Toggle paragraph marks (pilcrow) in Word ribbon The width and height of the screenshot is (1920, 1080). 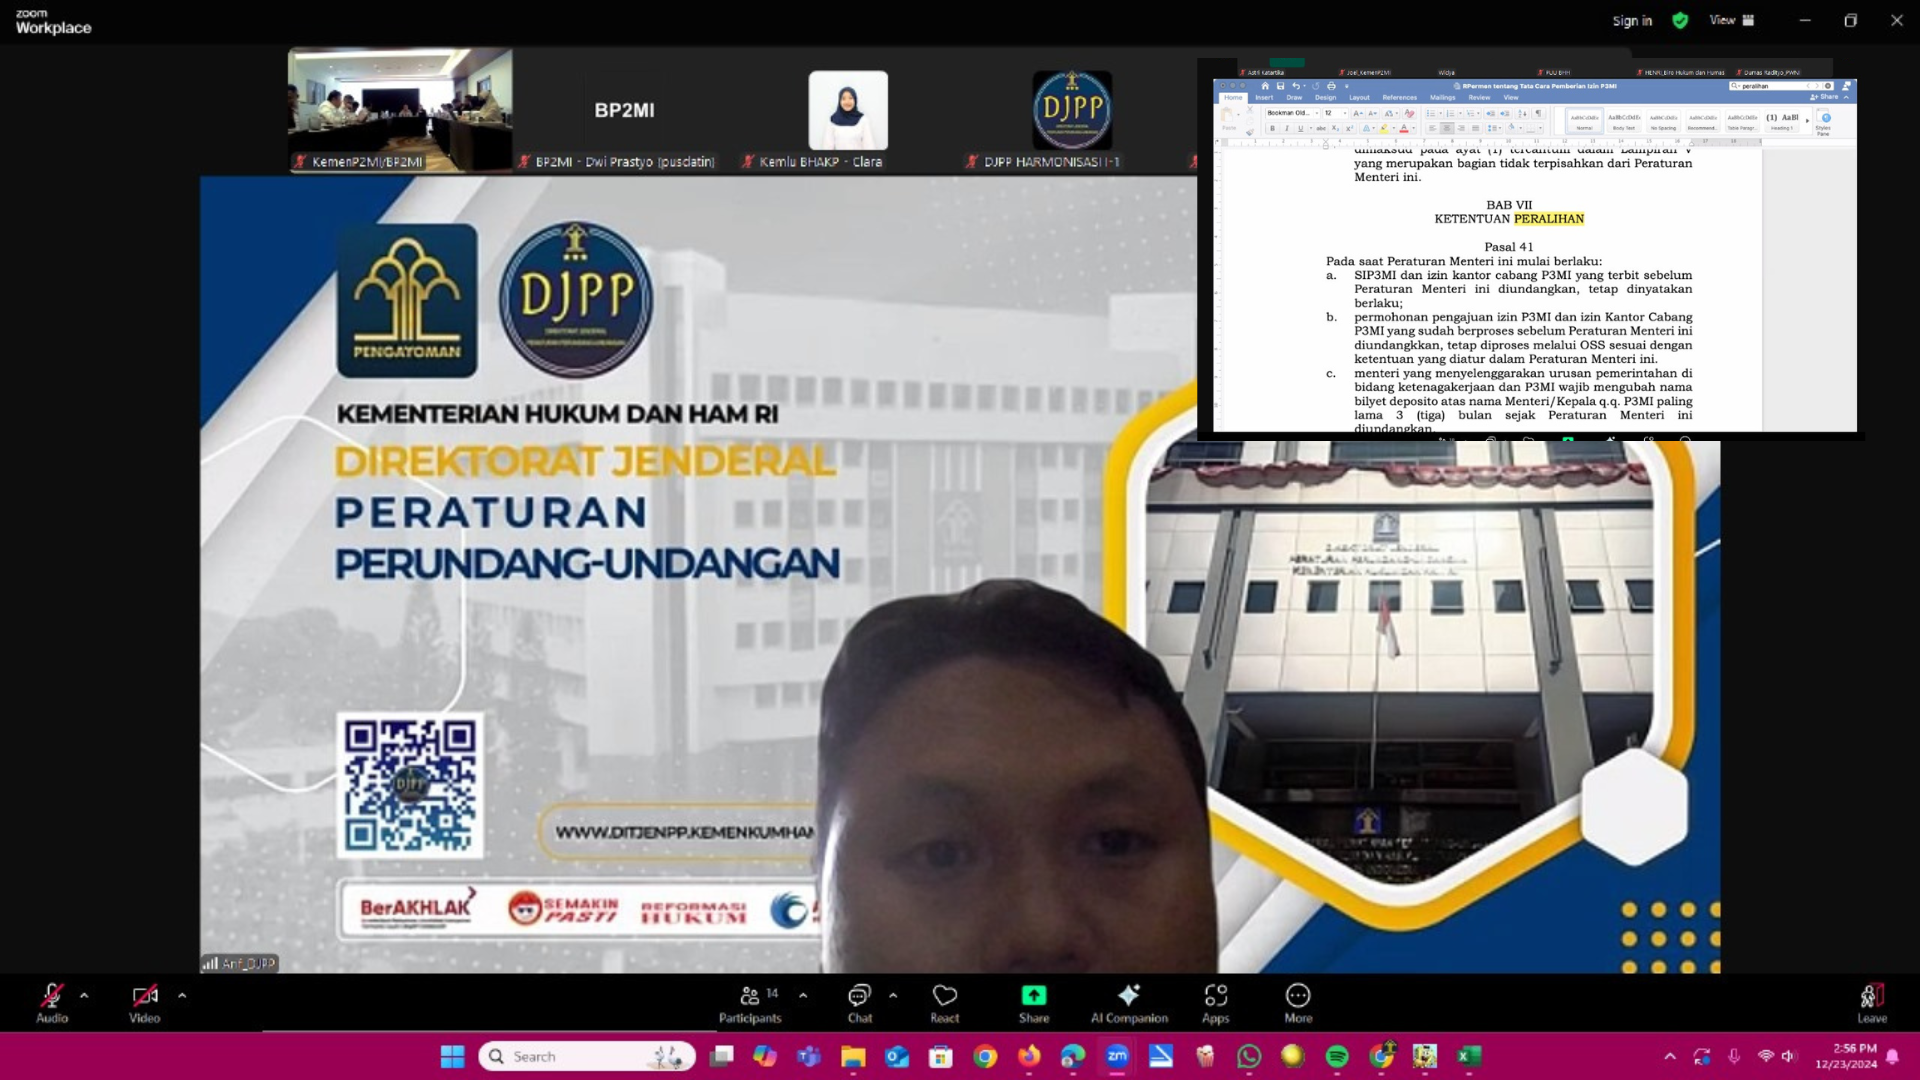[x=1538, y=113]
